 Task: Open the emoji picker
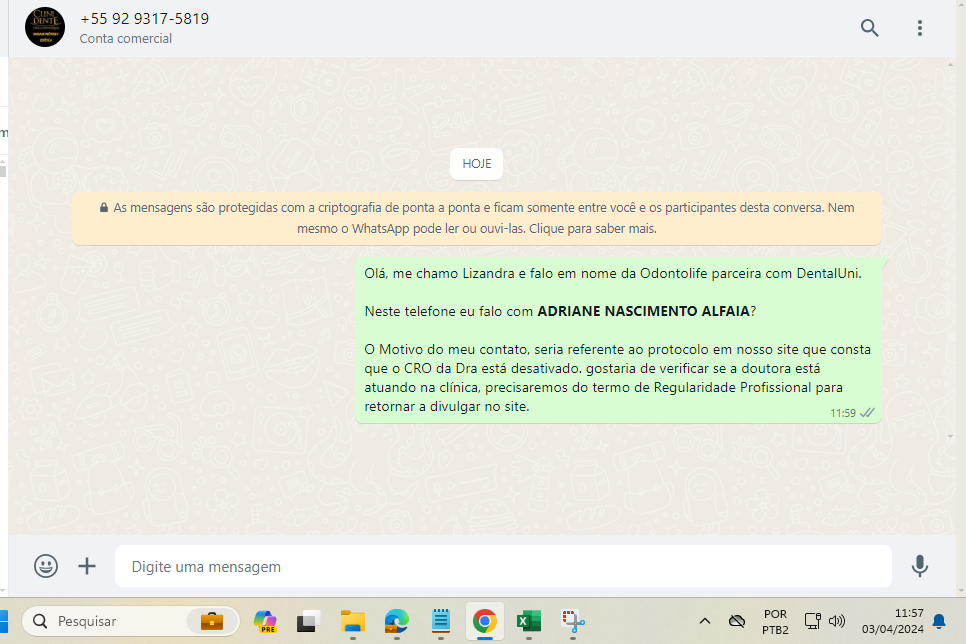46,566
